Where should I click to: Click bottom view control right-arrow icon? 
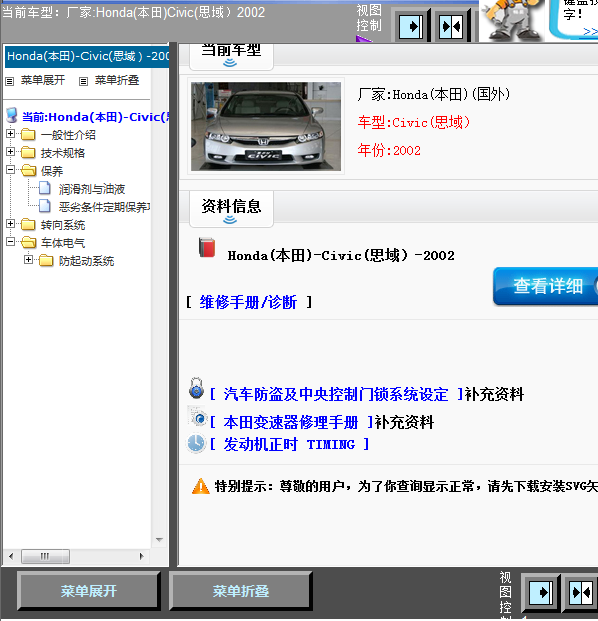(541, 592)
